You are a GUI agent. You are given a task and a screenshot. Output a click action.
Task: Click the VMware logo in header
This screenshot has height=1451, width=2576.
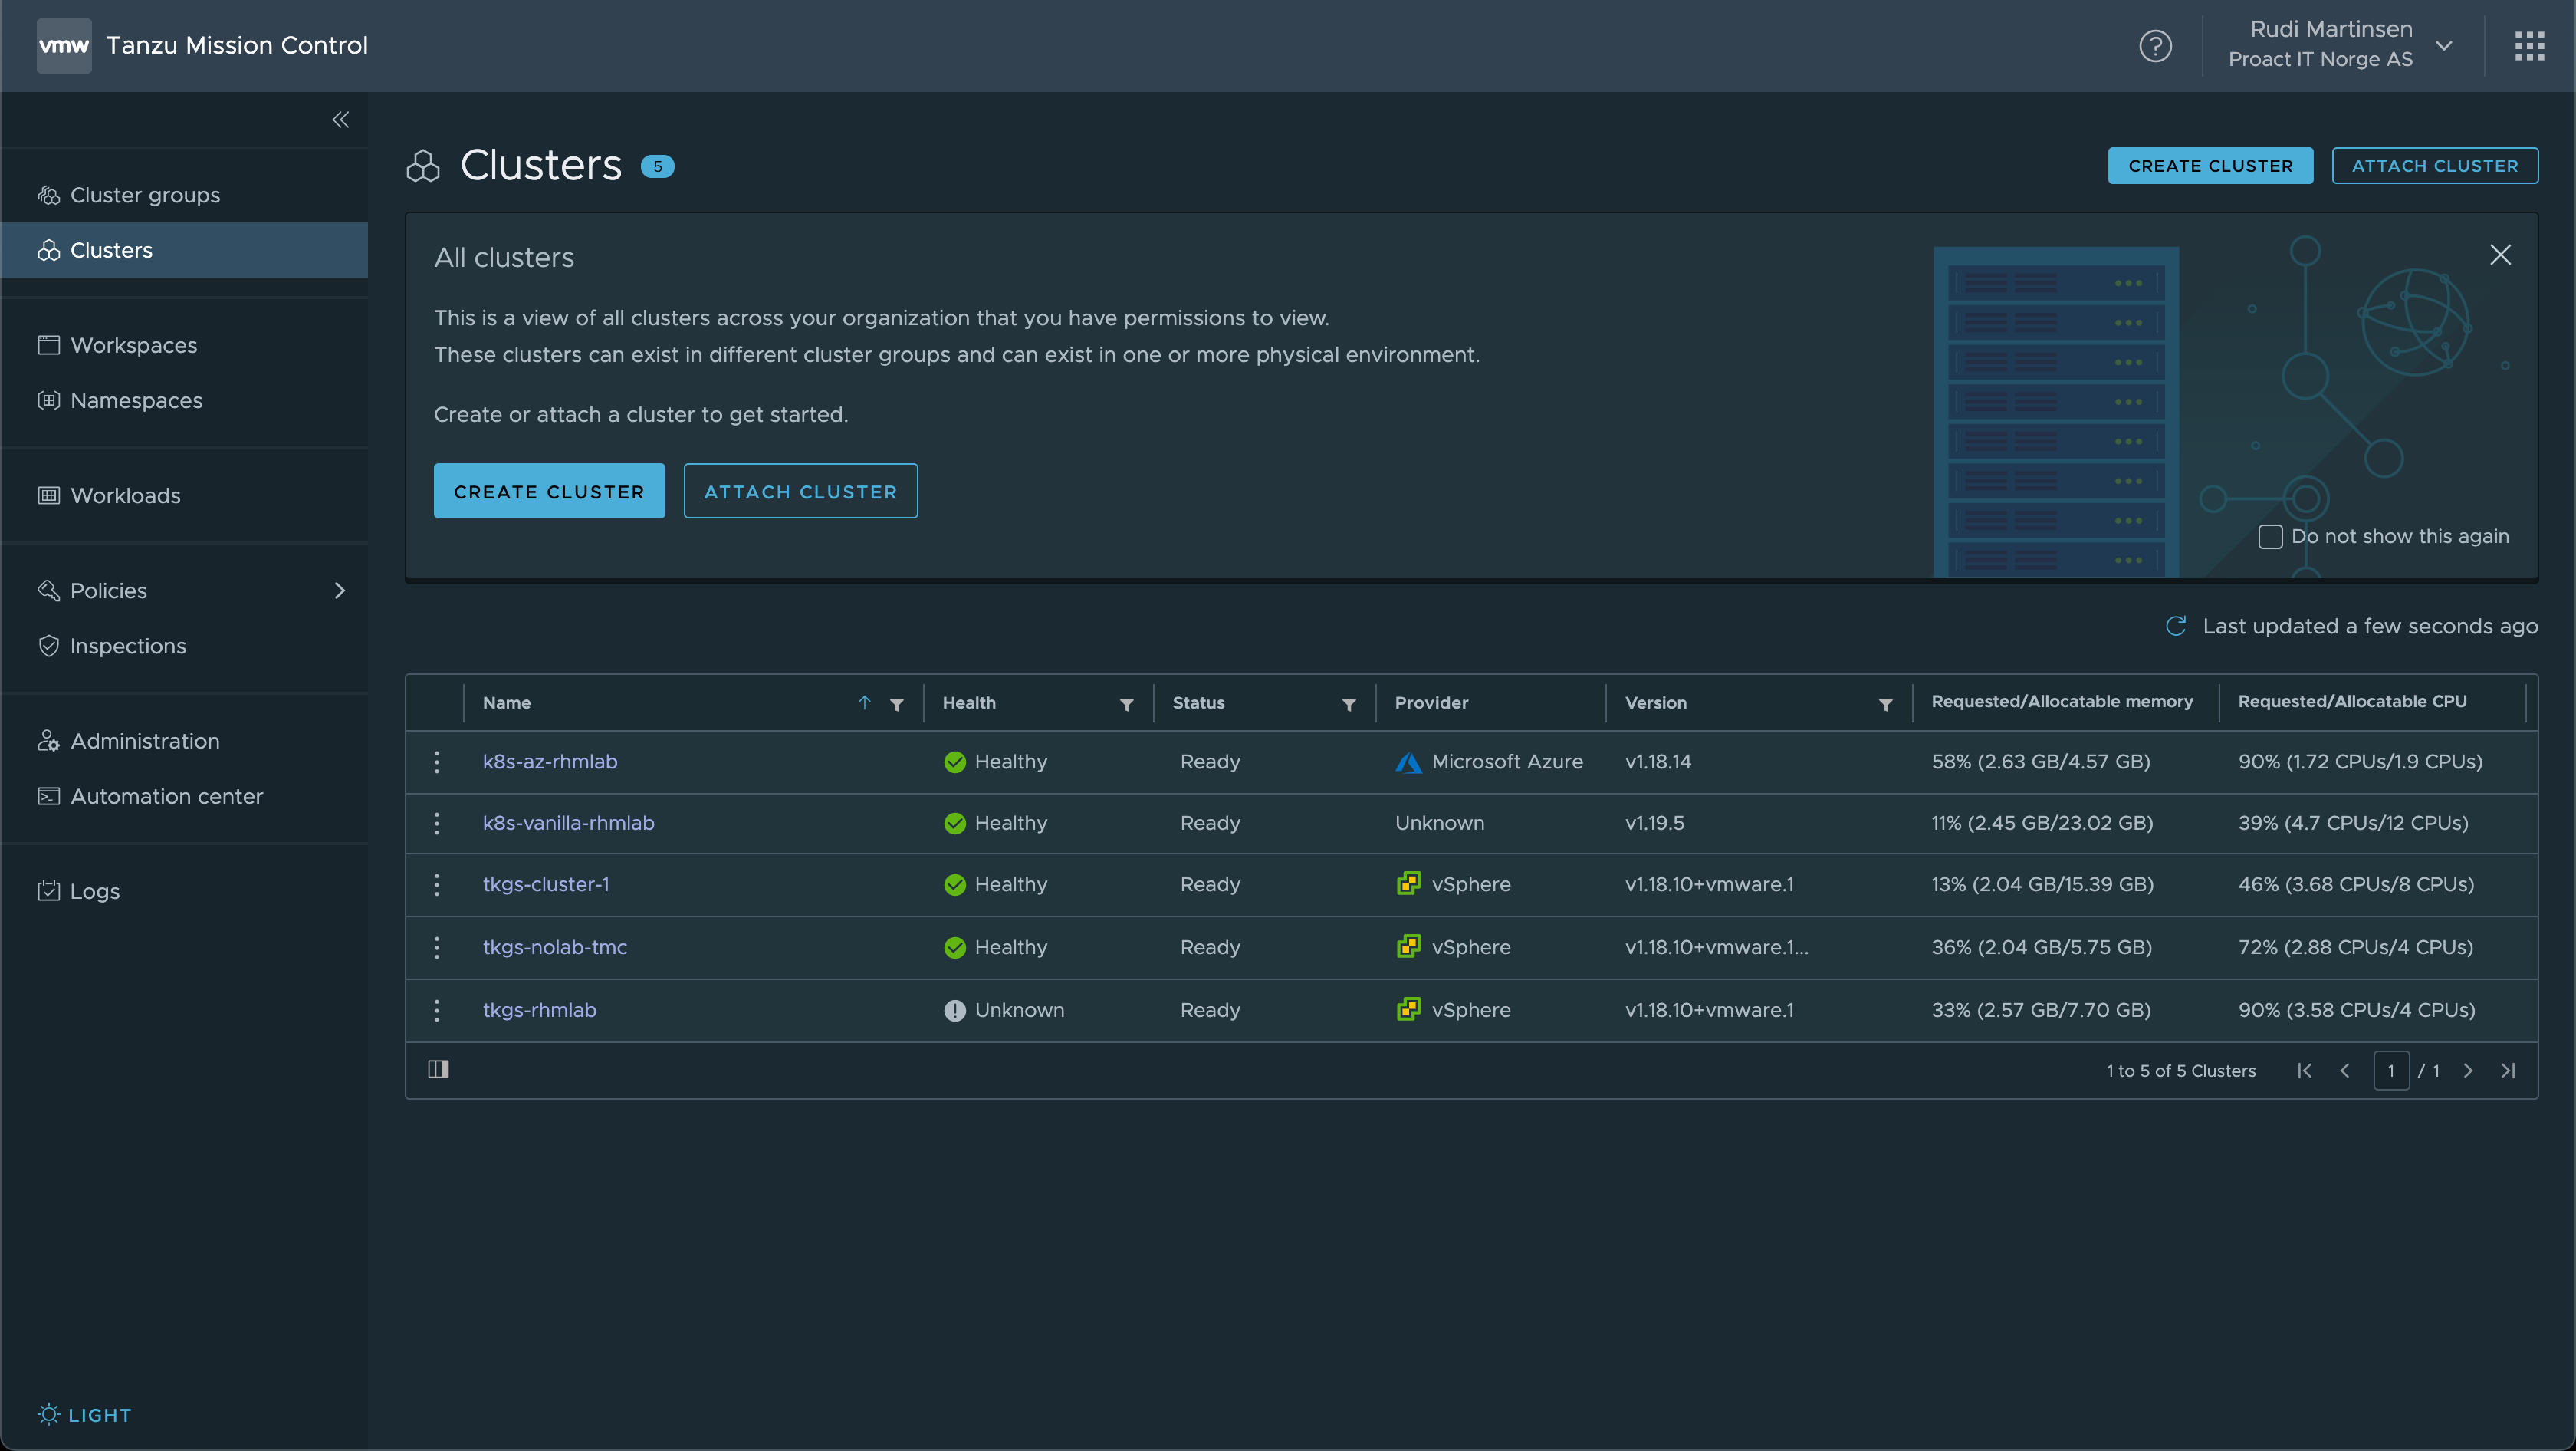click(x=64, y=45)
